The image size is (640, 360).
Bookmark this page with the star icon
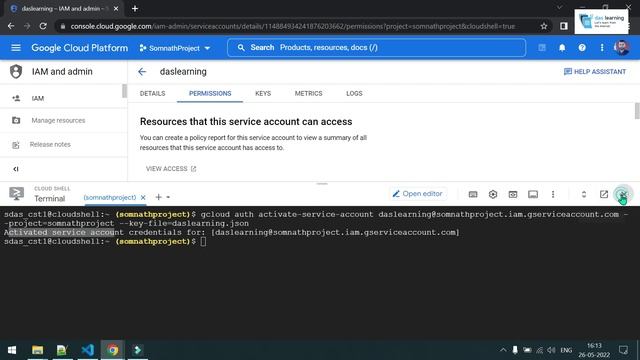click(x=544, y=26)
